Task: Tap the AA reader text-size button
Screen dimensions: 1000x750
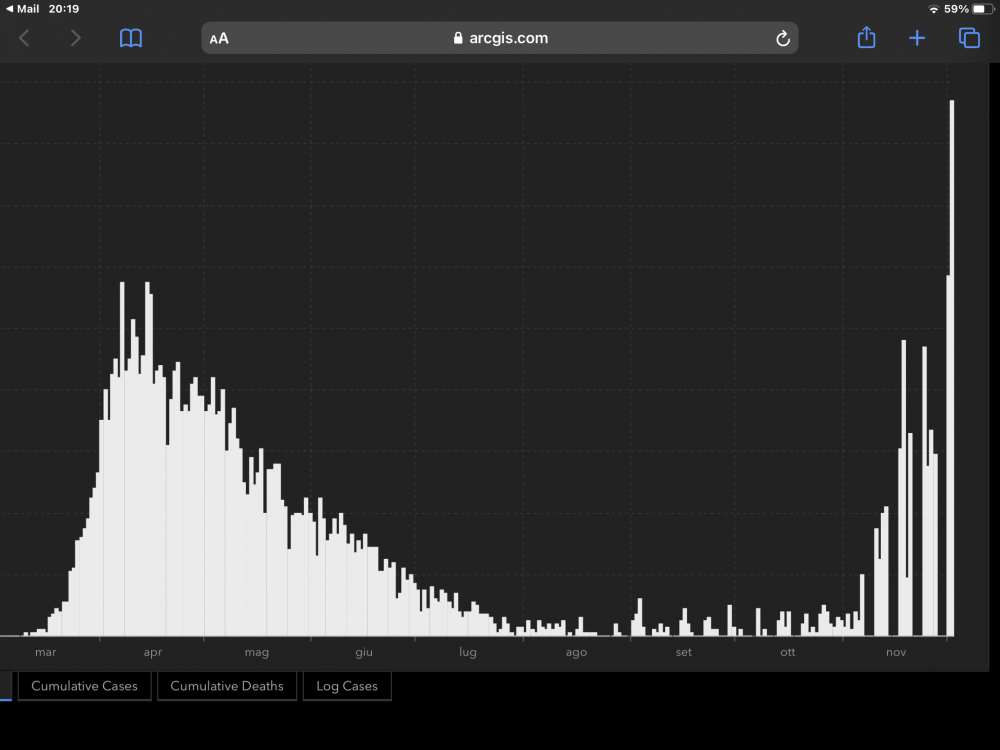Action: point(219,38)
